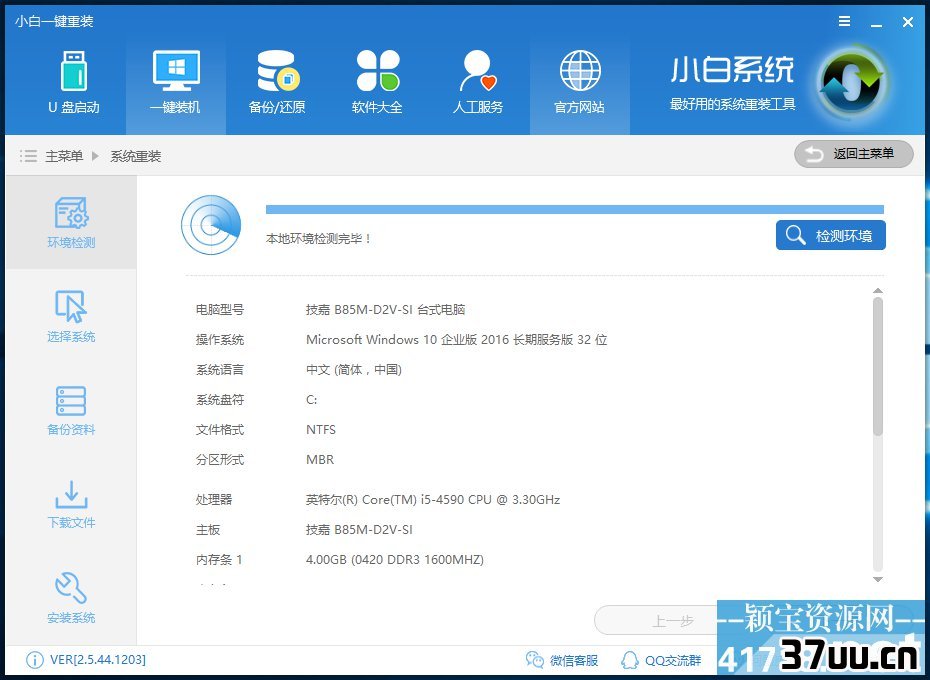Select 安装系统 step in sidebar
This screenshot has height=680, width=930.
[x=71, y=598]
